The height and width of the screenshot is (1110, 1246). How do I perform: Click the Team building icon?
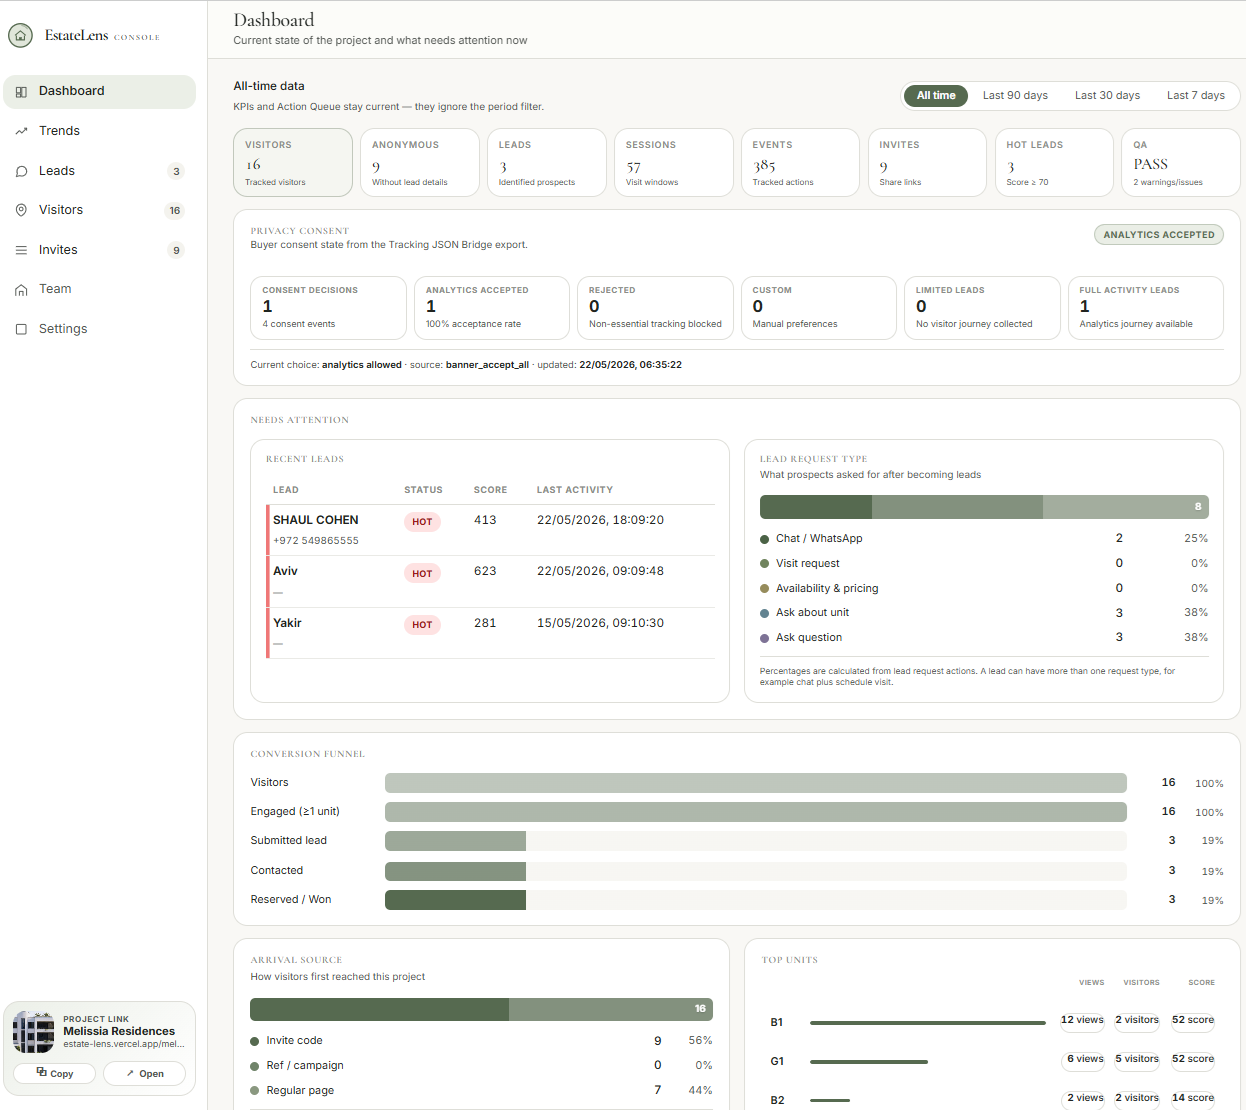pyautogui.click(x=21, y=289)
